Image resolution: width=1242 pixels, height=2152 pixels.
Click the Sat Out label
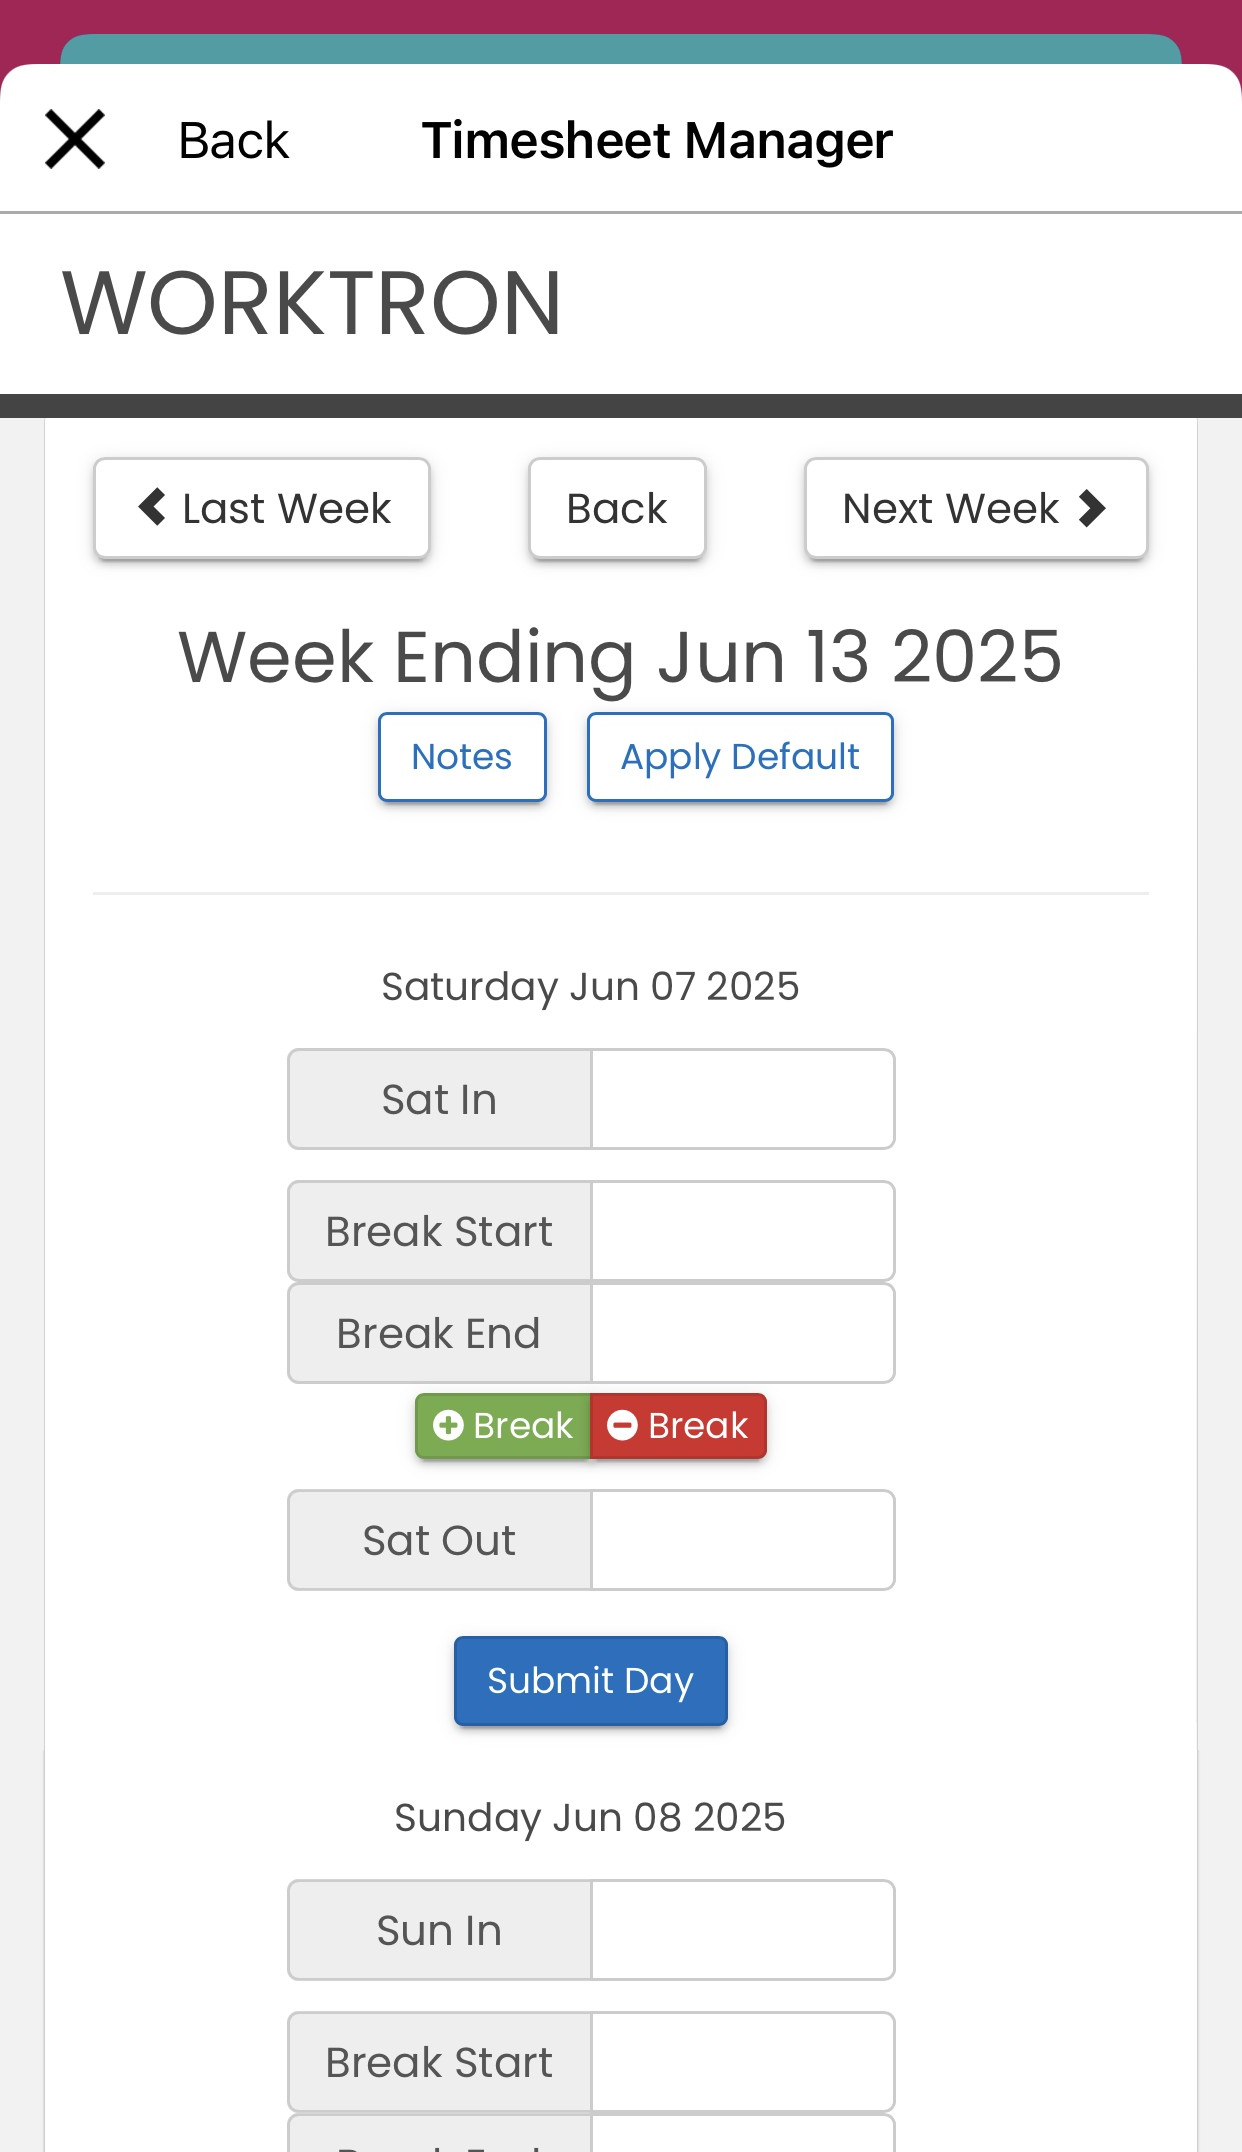(440, 1540)
